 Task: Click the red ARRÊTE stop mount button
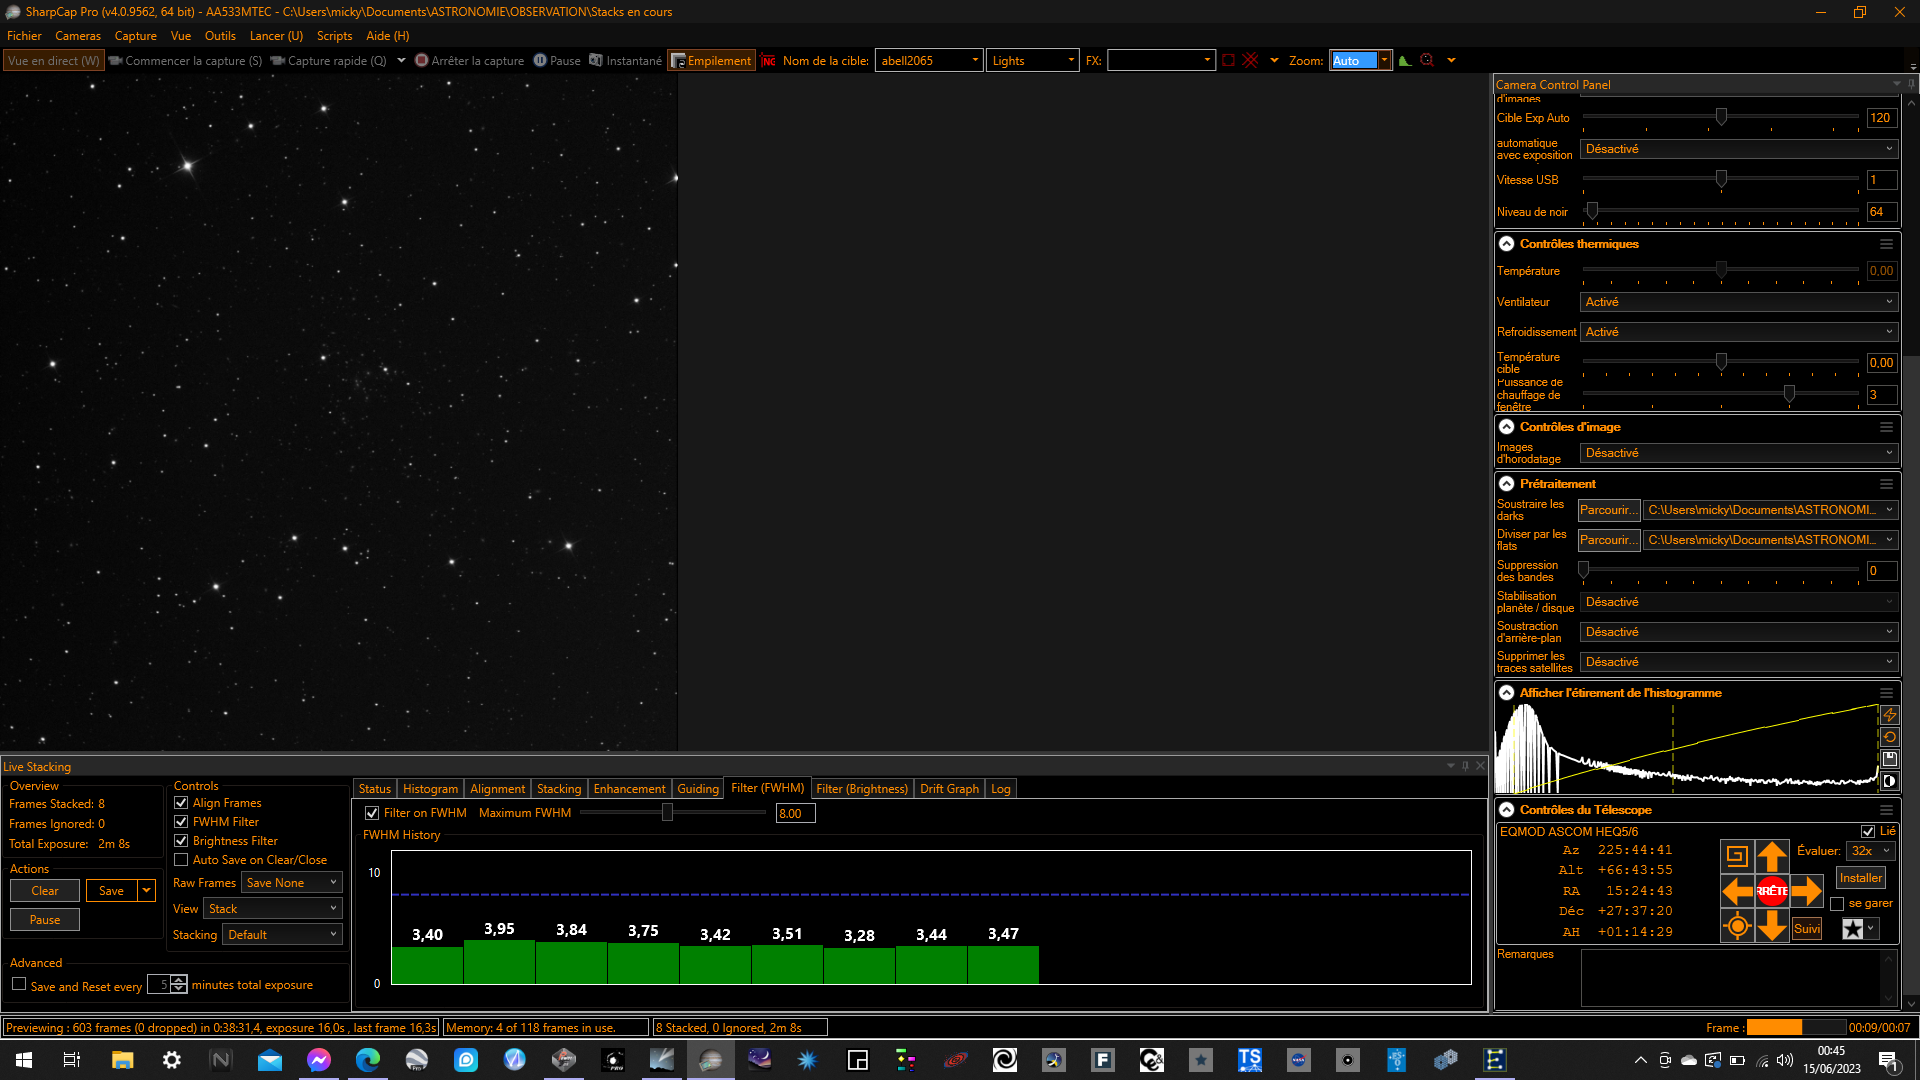click(1772, 890)
